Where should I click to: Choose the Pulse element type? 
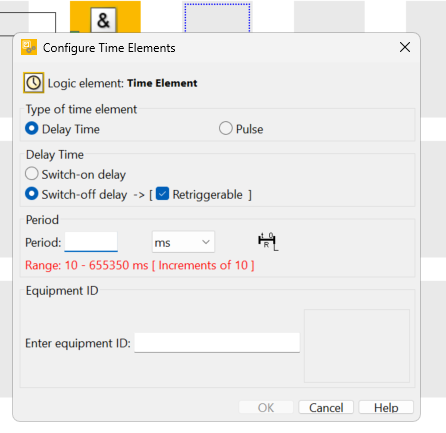(241, 129)
